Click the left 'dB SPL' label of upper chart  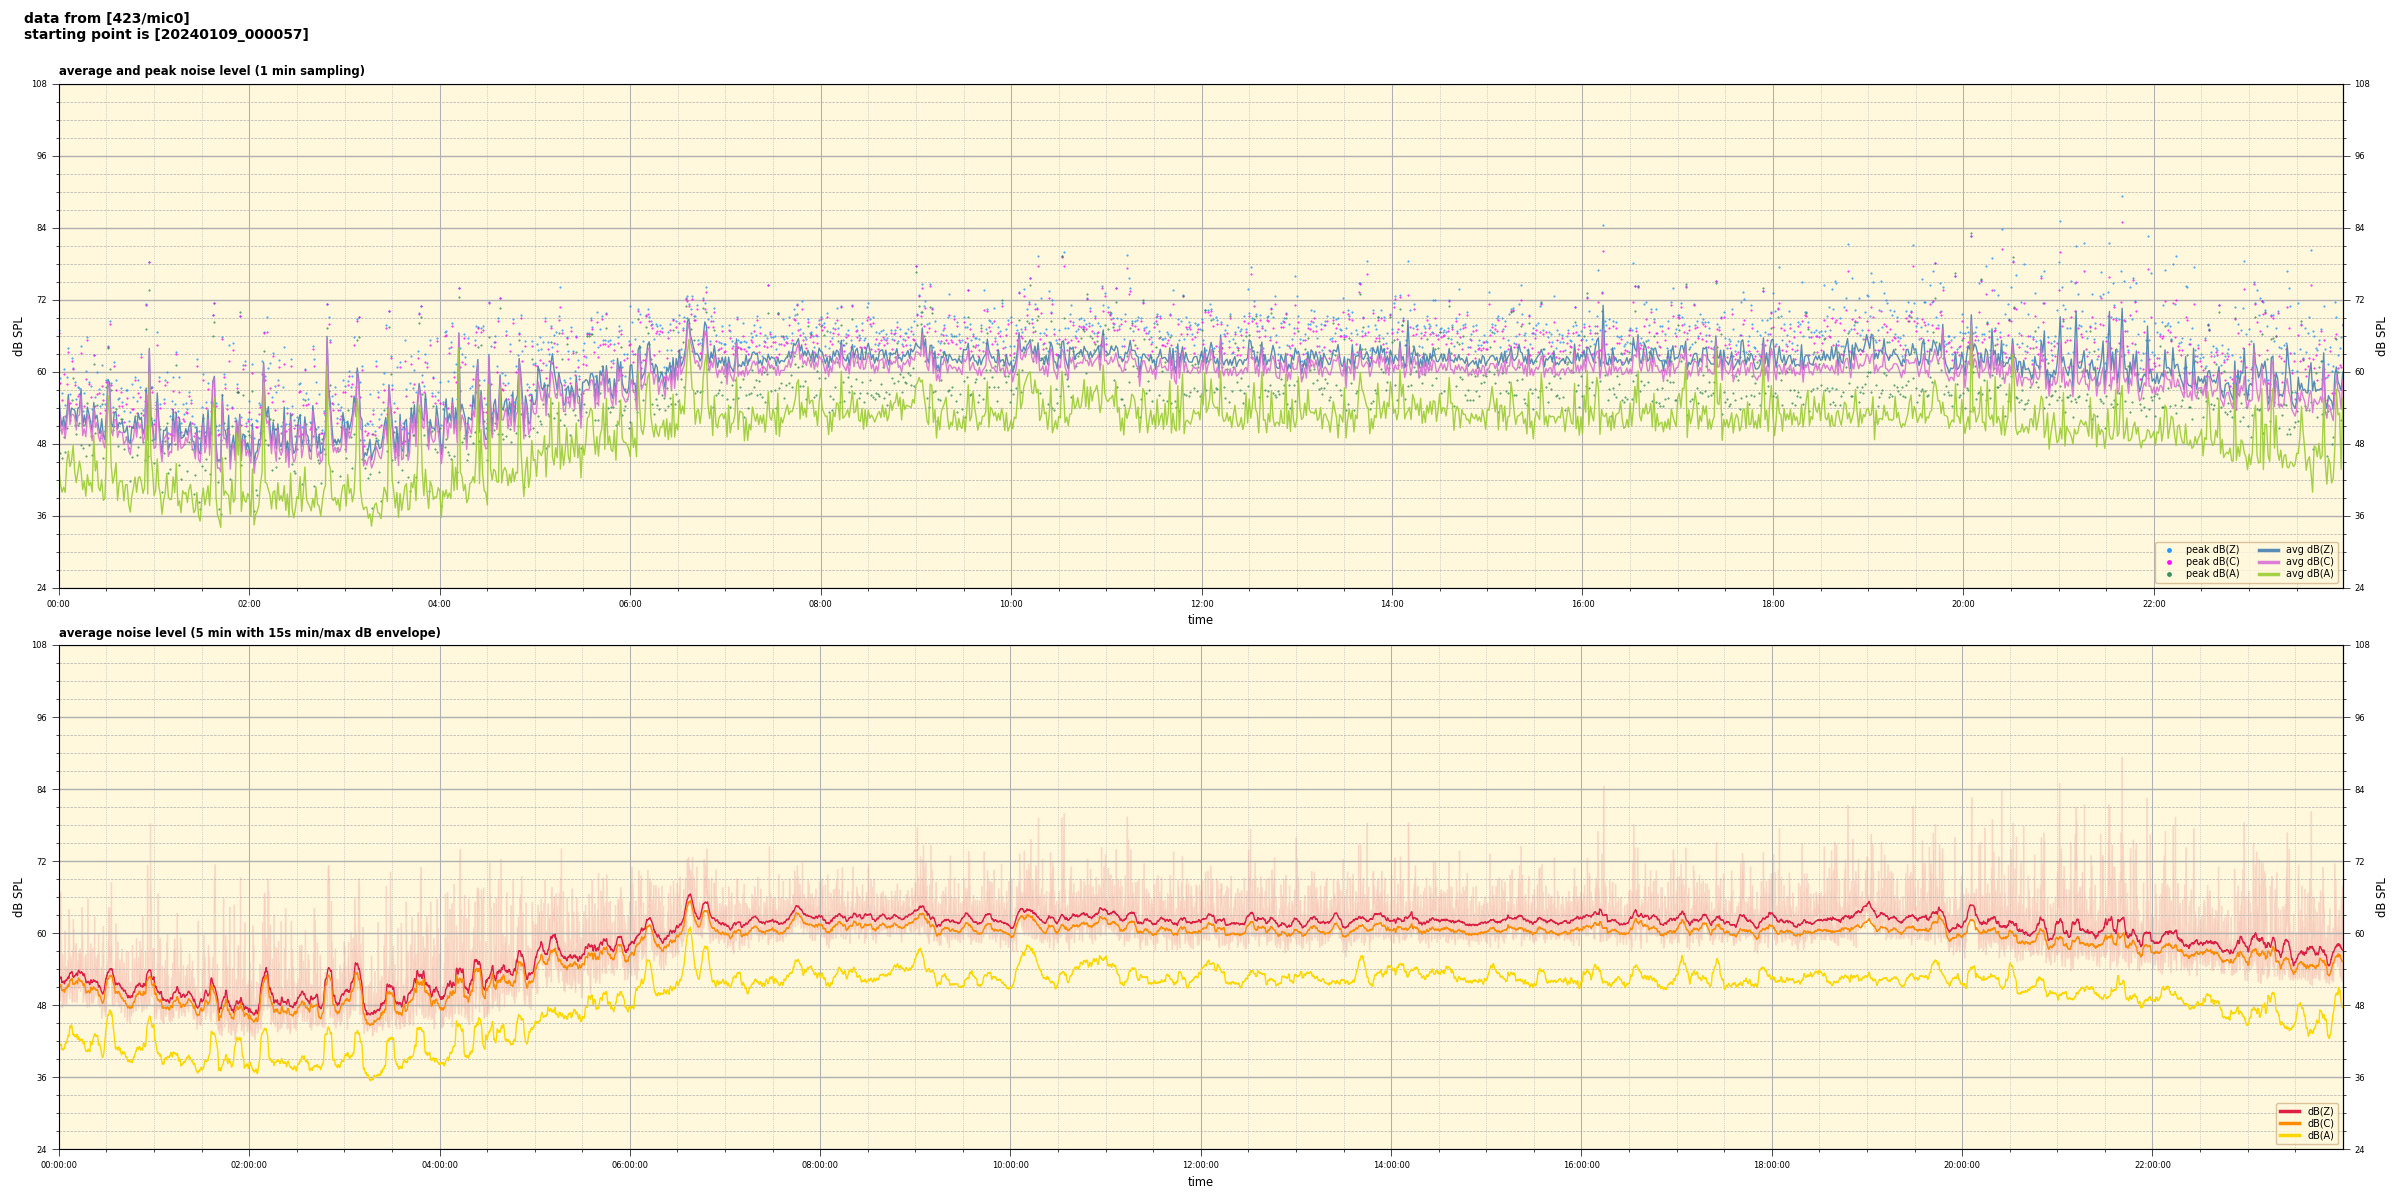click(x=18, y=336)
